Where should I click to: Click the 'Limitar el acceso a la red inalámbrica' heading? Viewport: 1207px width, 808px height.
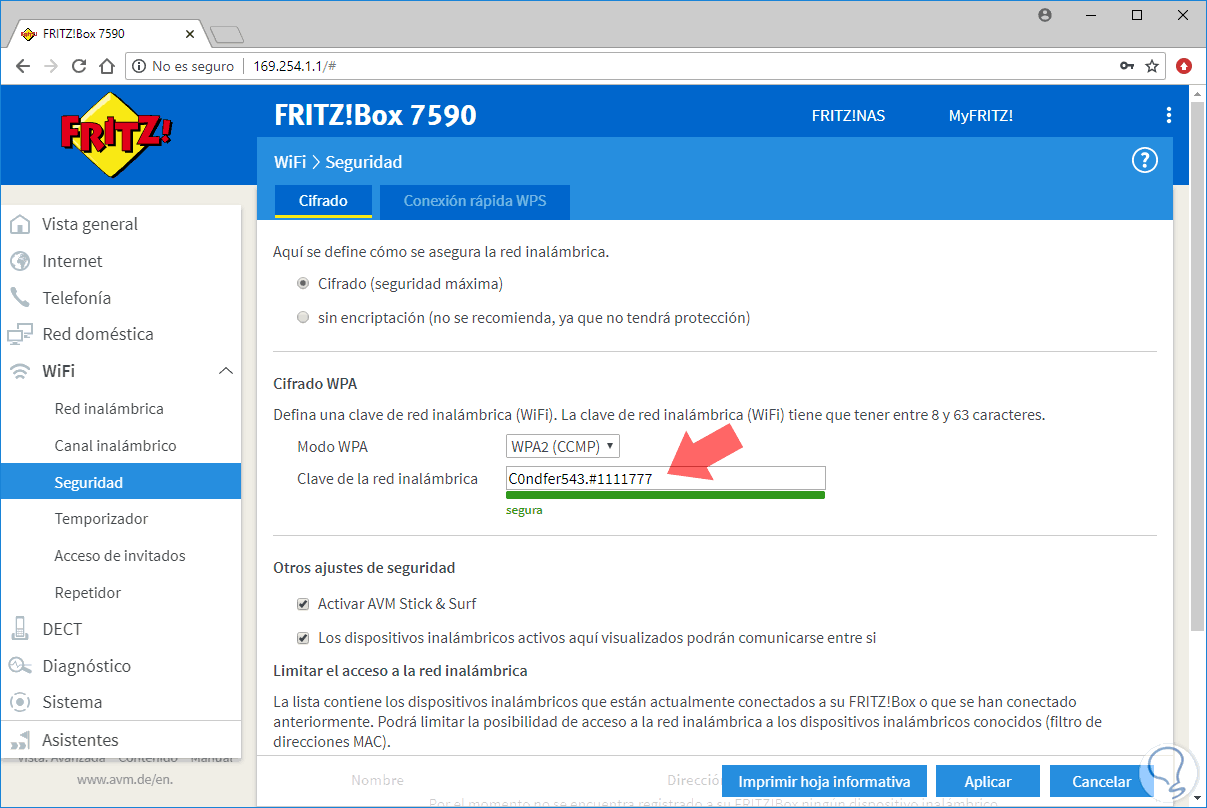pos(400,670)
